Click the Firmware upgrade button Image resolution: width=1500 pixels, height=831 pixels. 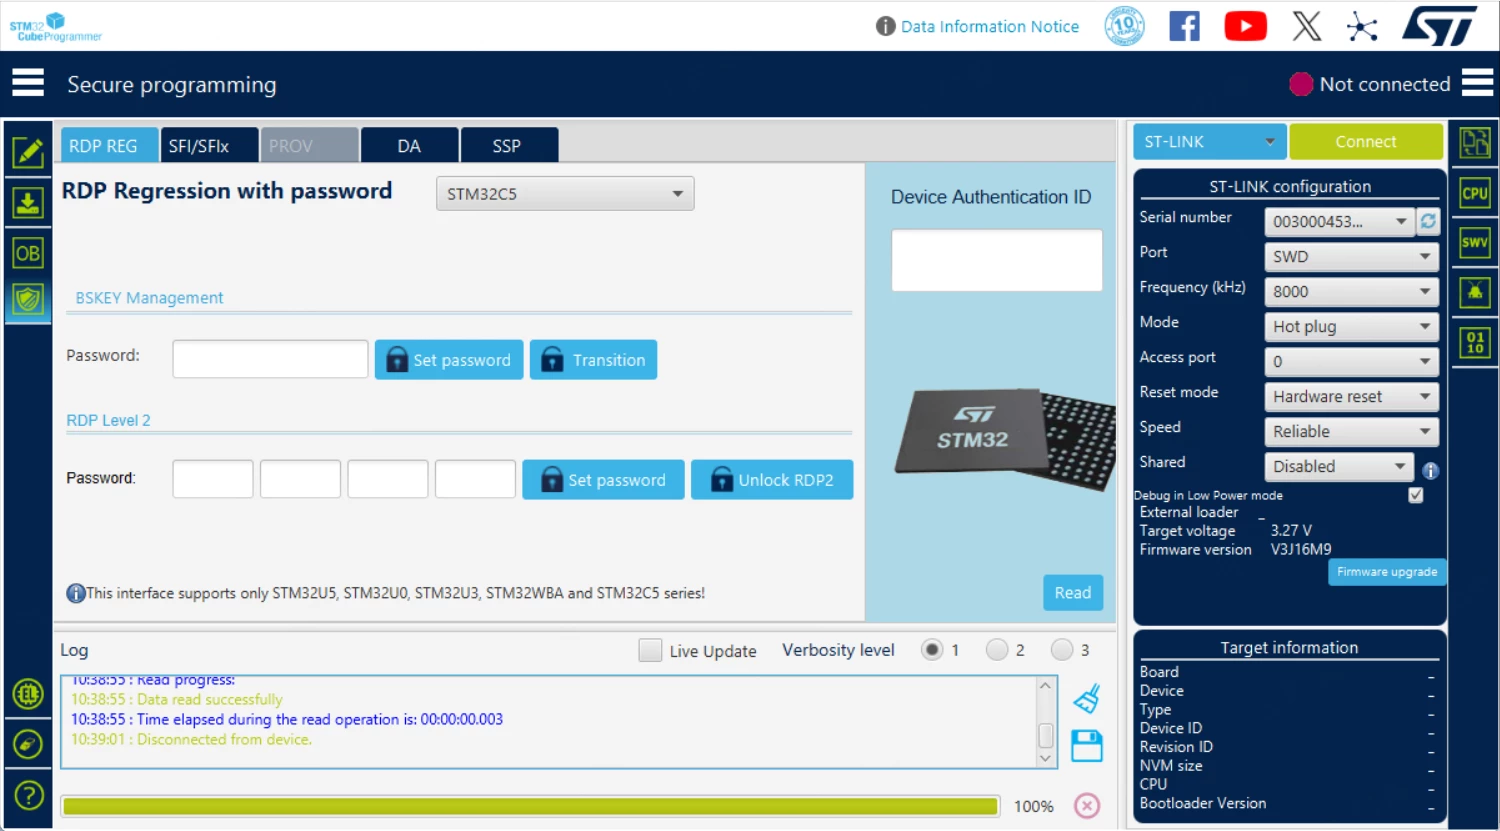1387,572
